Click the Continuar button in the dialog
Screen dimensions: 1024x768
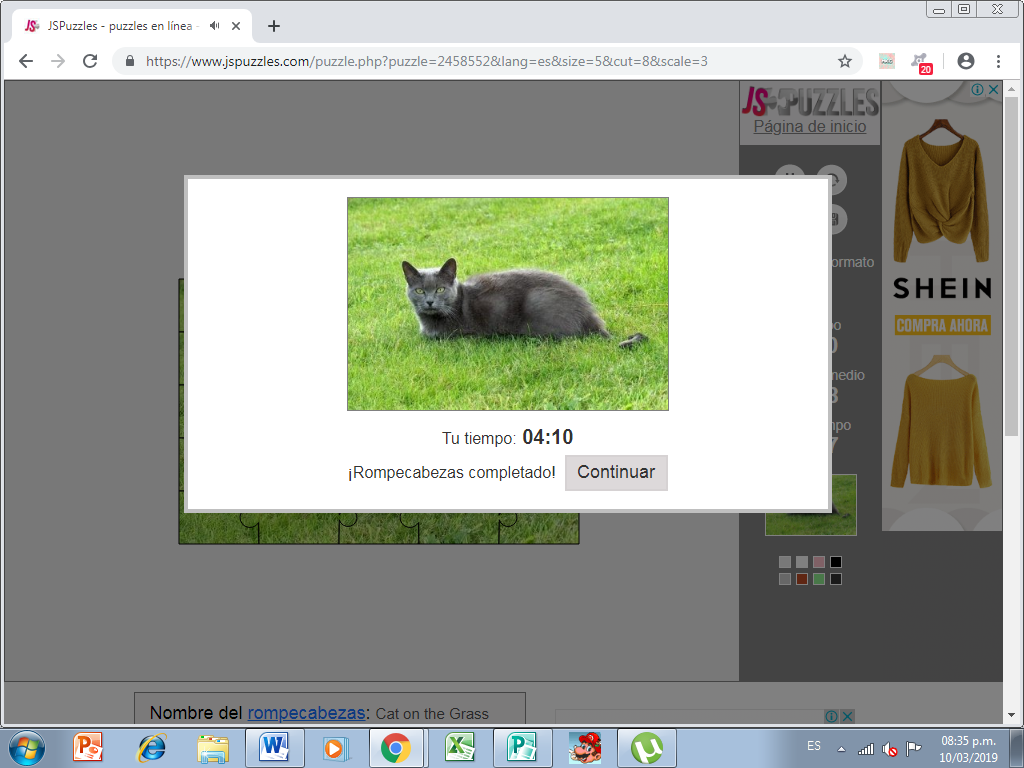click(616, 472)
